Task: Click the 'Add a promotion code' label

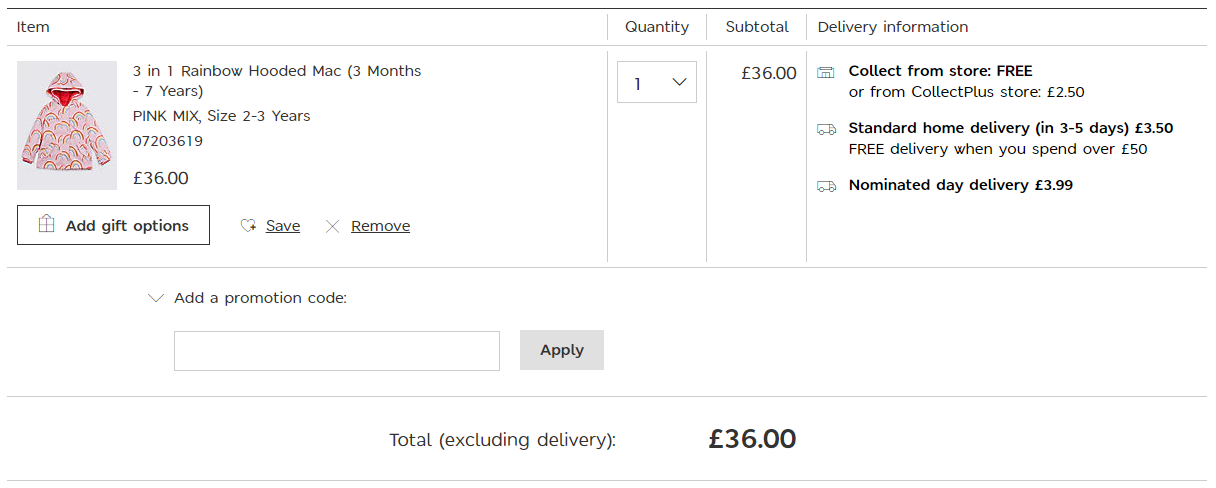Action: click(x=260, y=298)
